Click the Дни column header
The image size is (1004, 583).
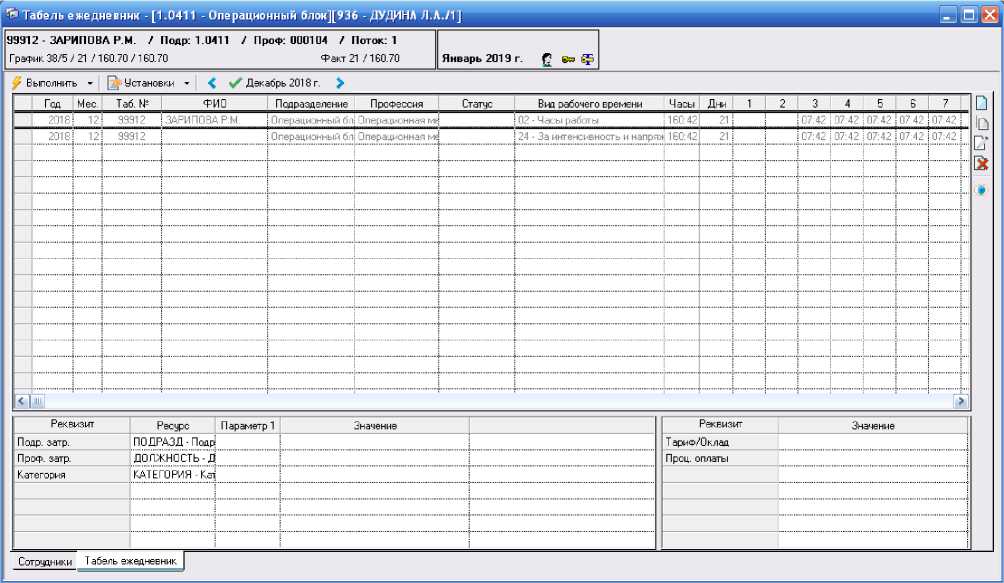coord(717,104)
